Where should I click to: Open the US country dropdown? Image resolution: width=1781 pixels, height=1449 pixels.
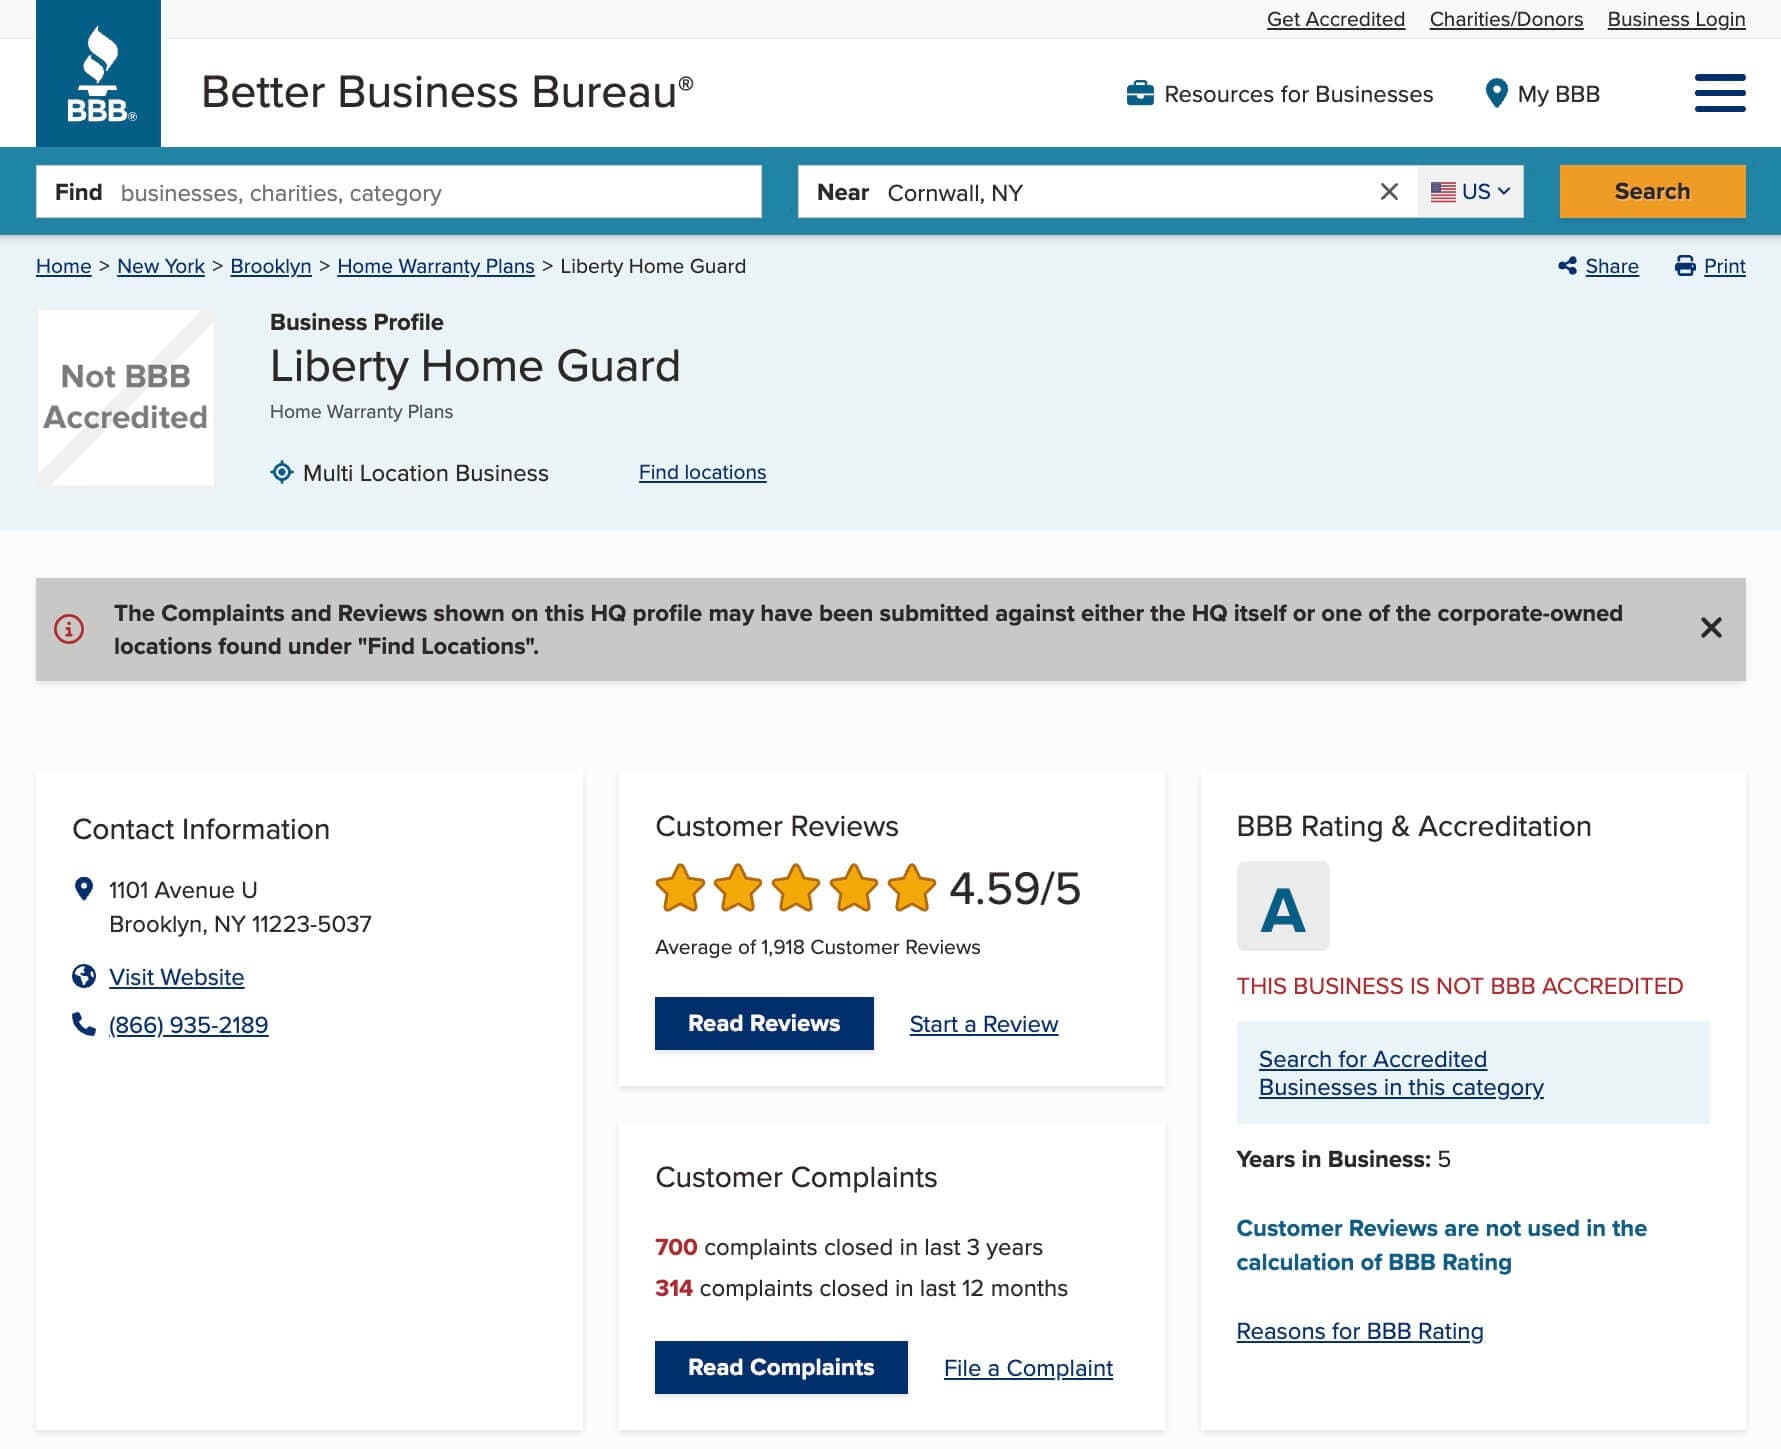pyautogui.click(x=1470, y=191)
